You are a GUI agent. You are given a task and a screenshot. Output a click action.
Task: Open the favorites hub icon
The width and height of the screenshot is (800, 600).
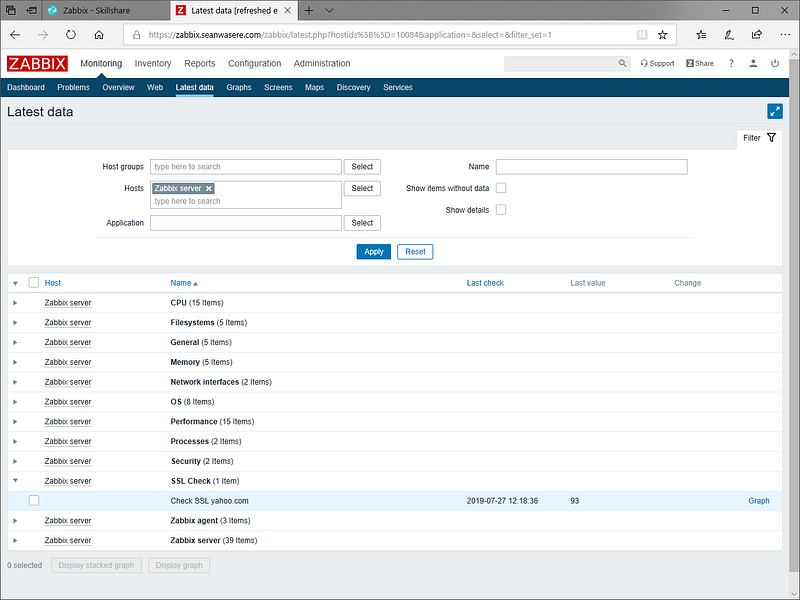coord(702,35)
